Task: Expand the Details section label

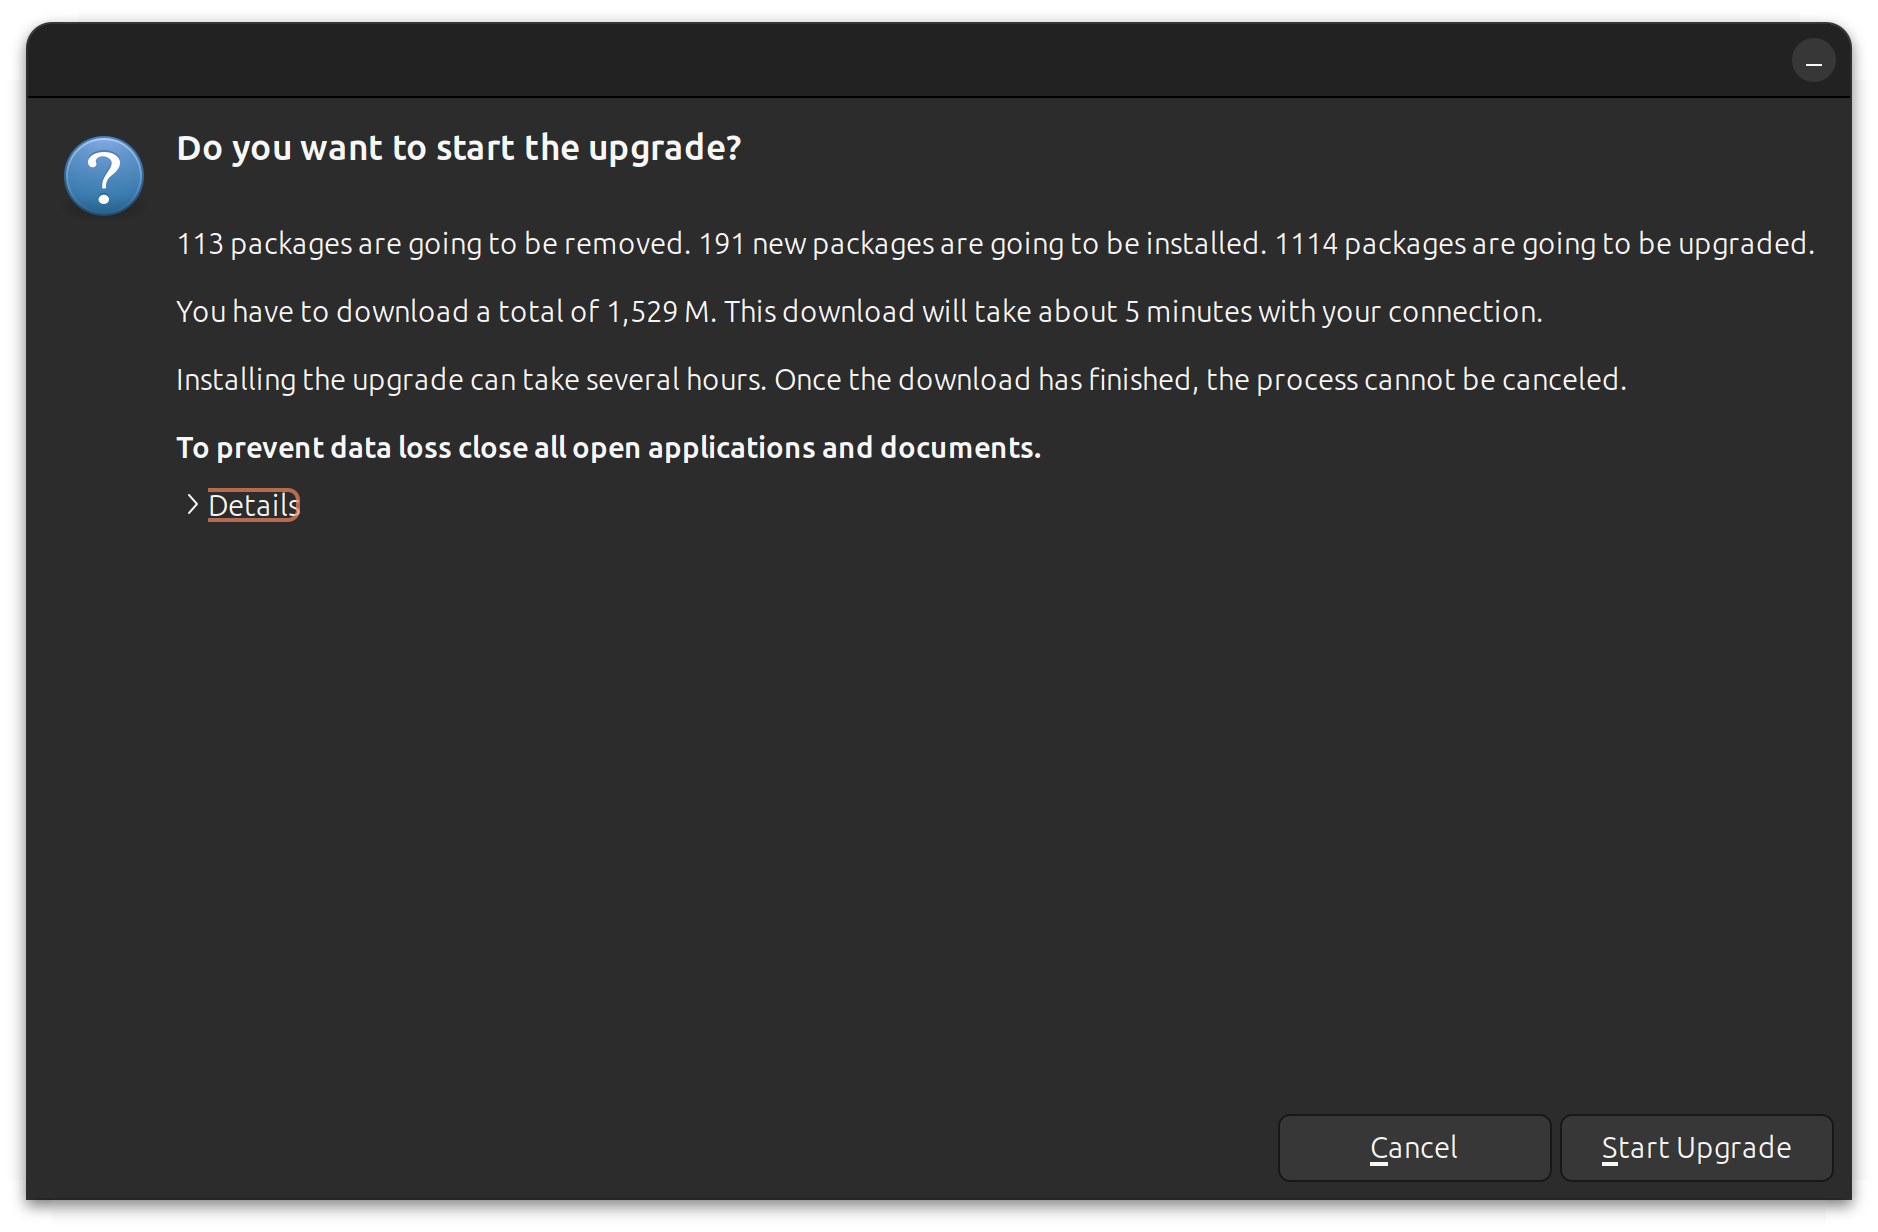Action: coord(253,506)
